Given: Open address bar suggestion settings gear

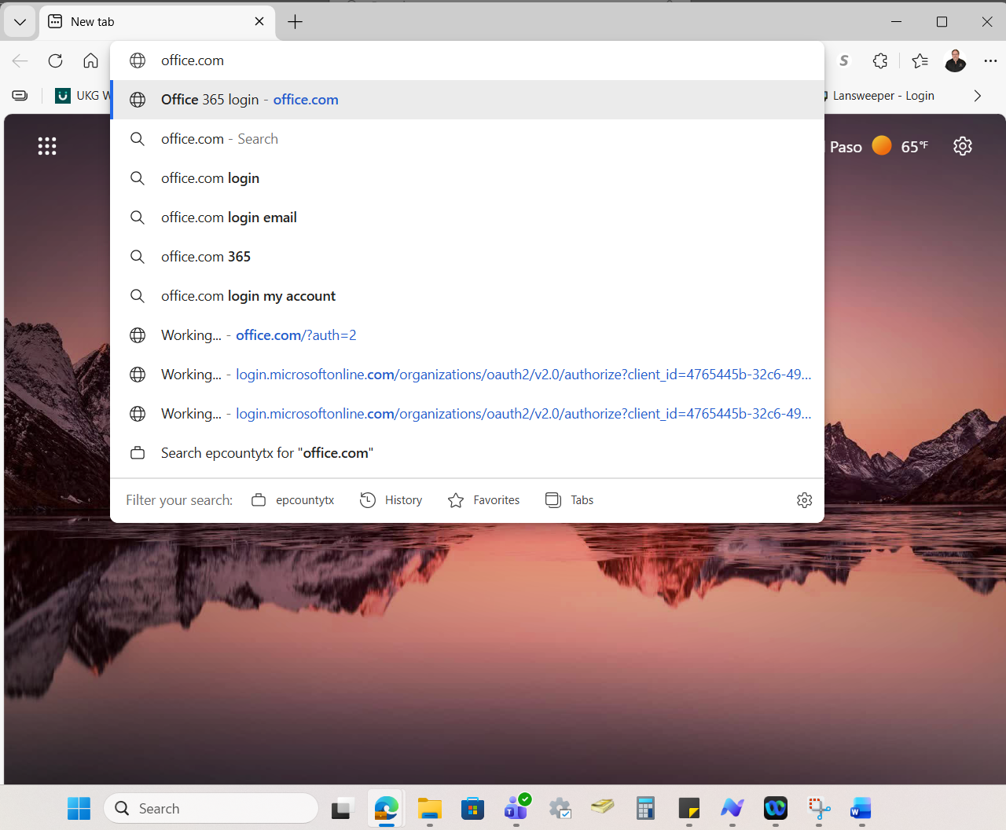Looking at the screenshot, I should (804, 500).
